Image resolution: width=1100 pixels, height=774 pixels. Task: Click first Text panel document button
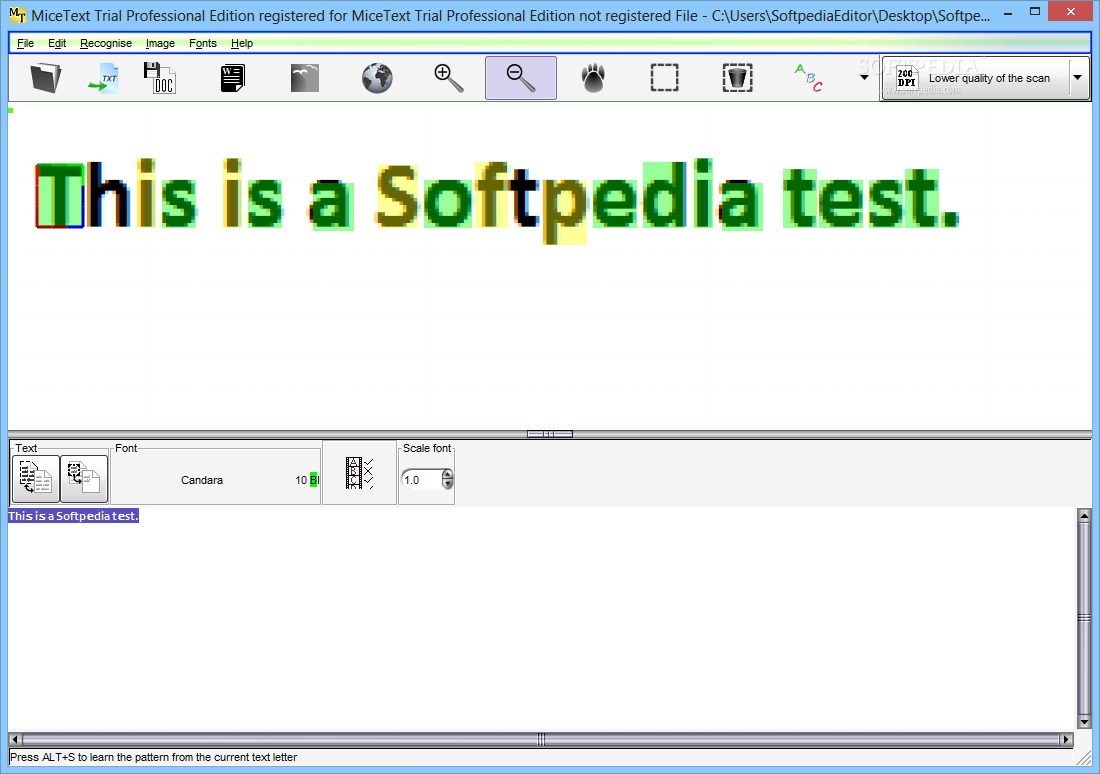coord(36,479)
